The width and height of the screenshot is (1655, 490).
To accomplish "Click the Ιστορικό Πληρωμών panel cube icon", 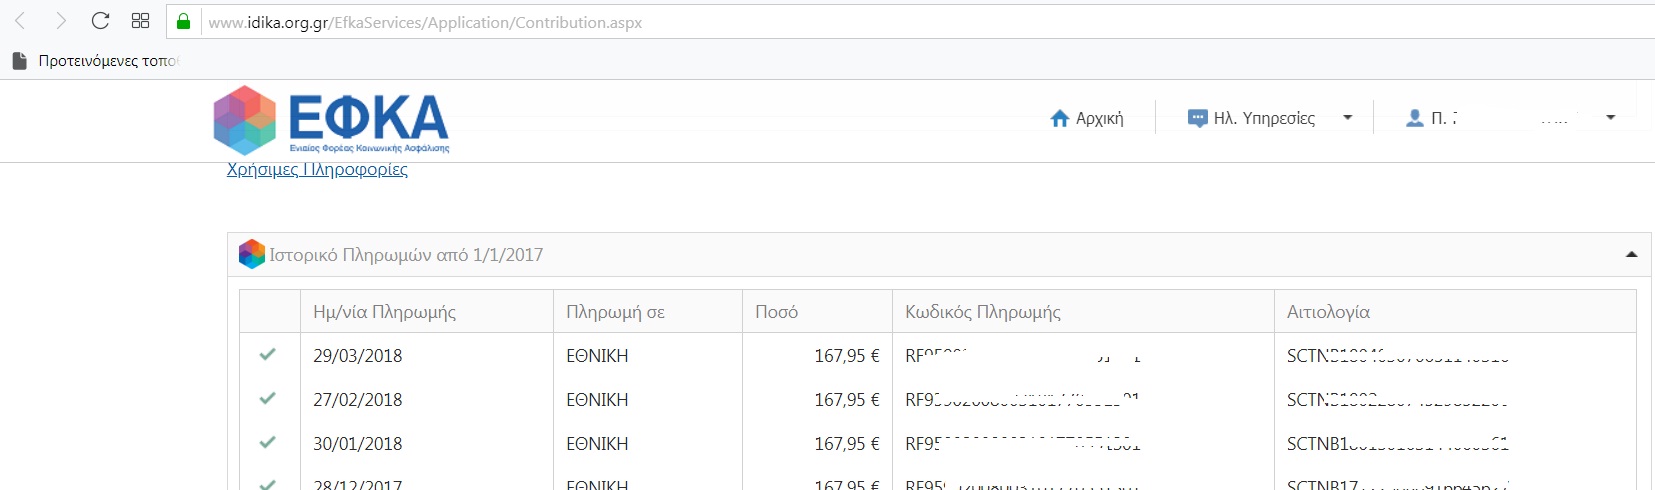I will click(x=252, y=254).
